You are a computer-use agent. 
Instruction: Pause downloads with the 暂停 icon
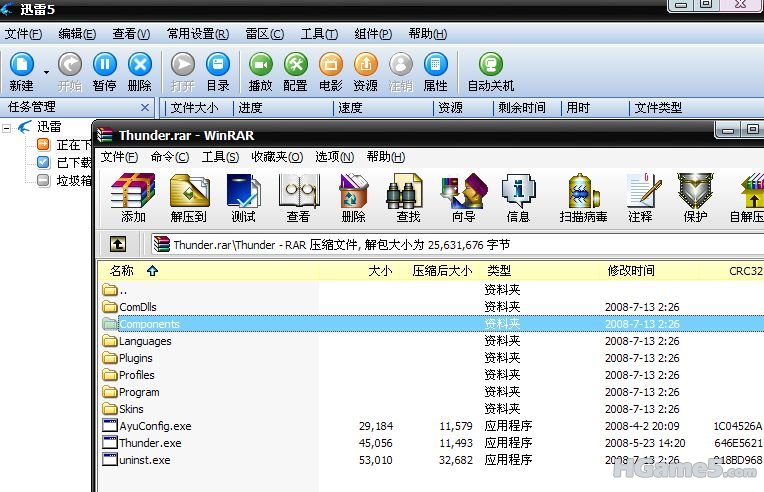click(x=105, y=64)
